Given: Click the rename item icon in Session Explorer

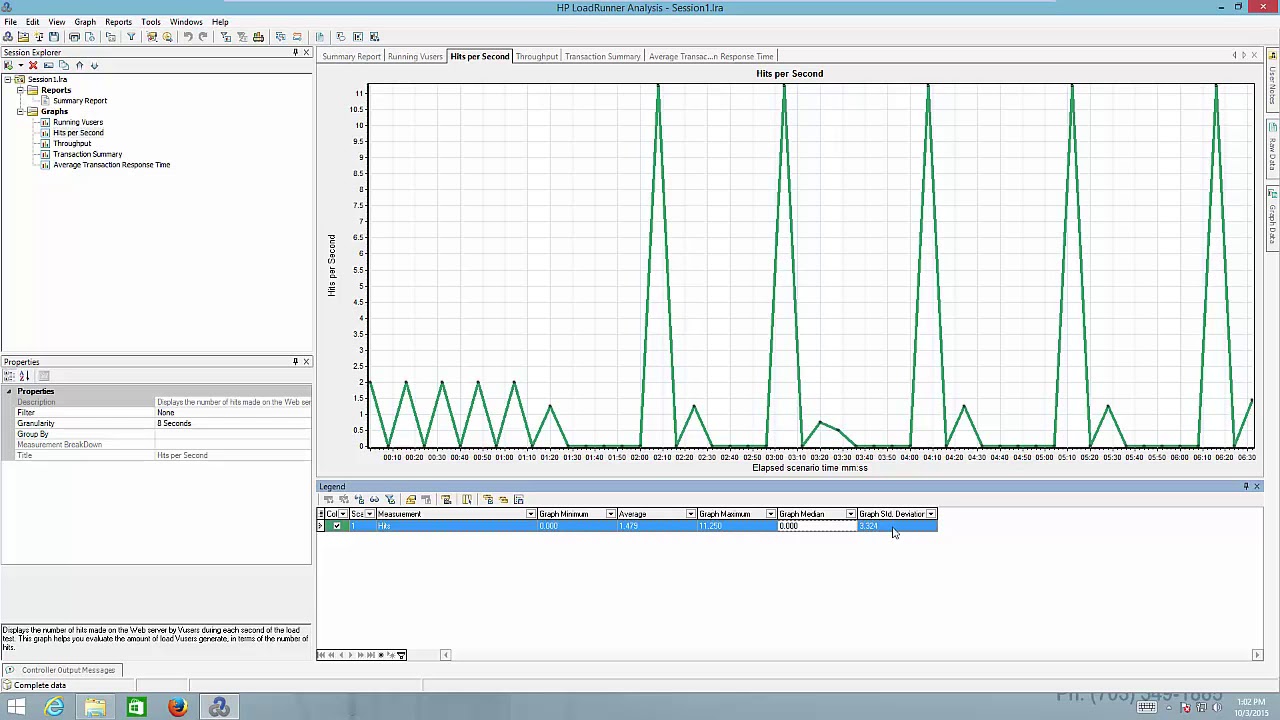Looking at the screenshot, I should coord(48,65).
